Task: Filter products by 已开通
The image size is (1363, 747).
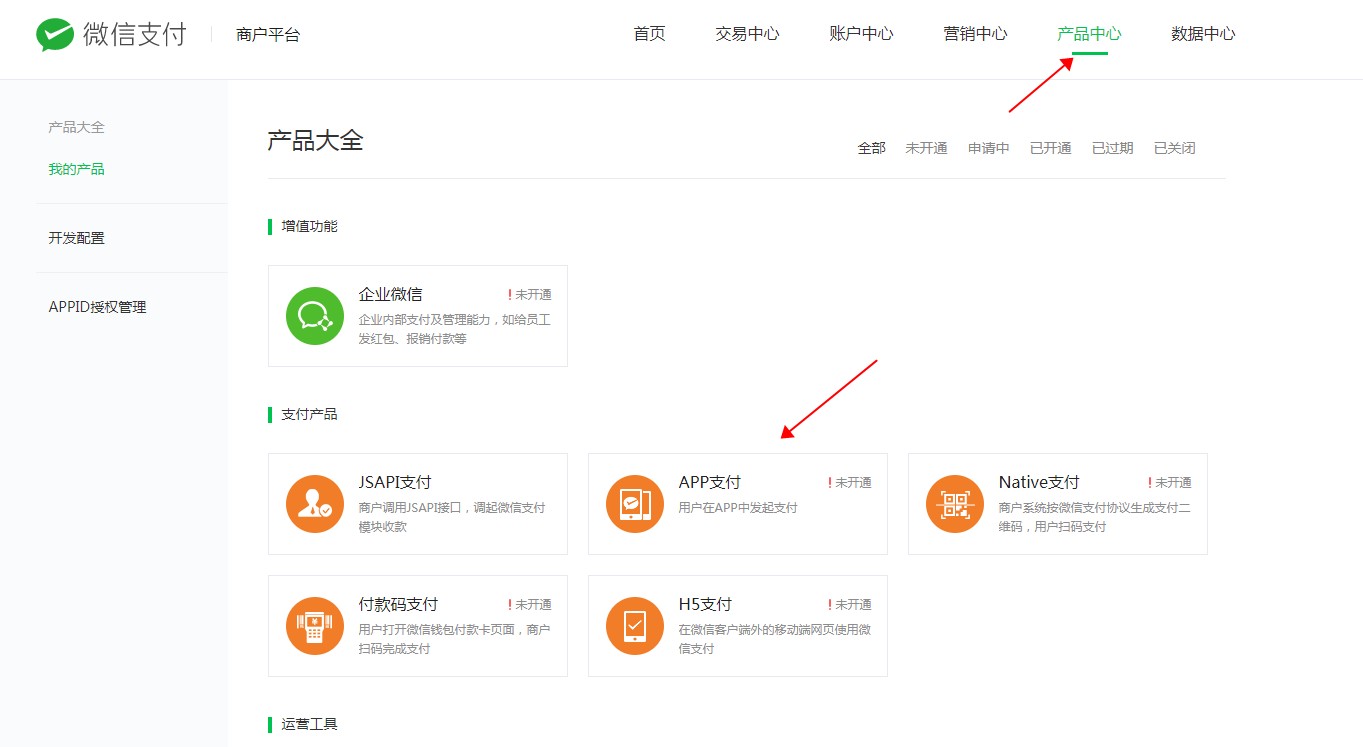Action: [x=1050, y=148]
